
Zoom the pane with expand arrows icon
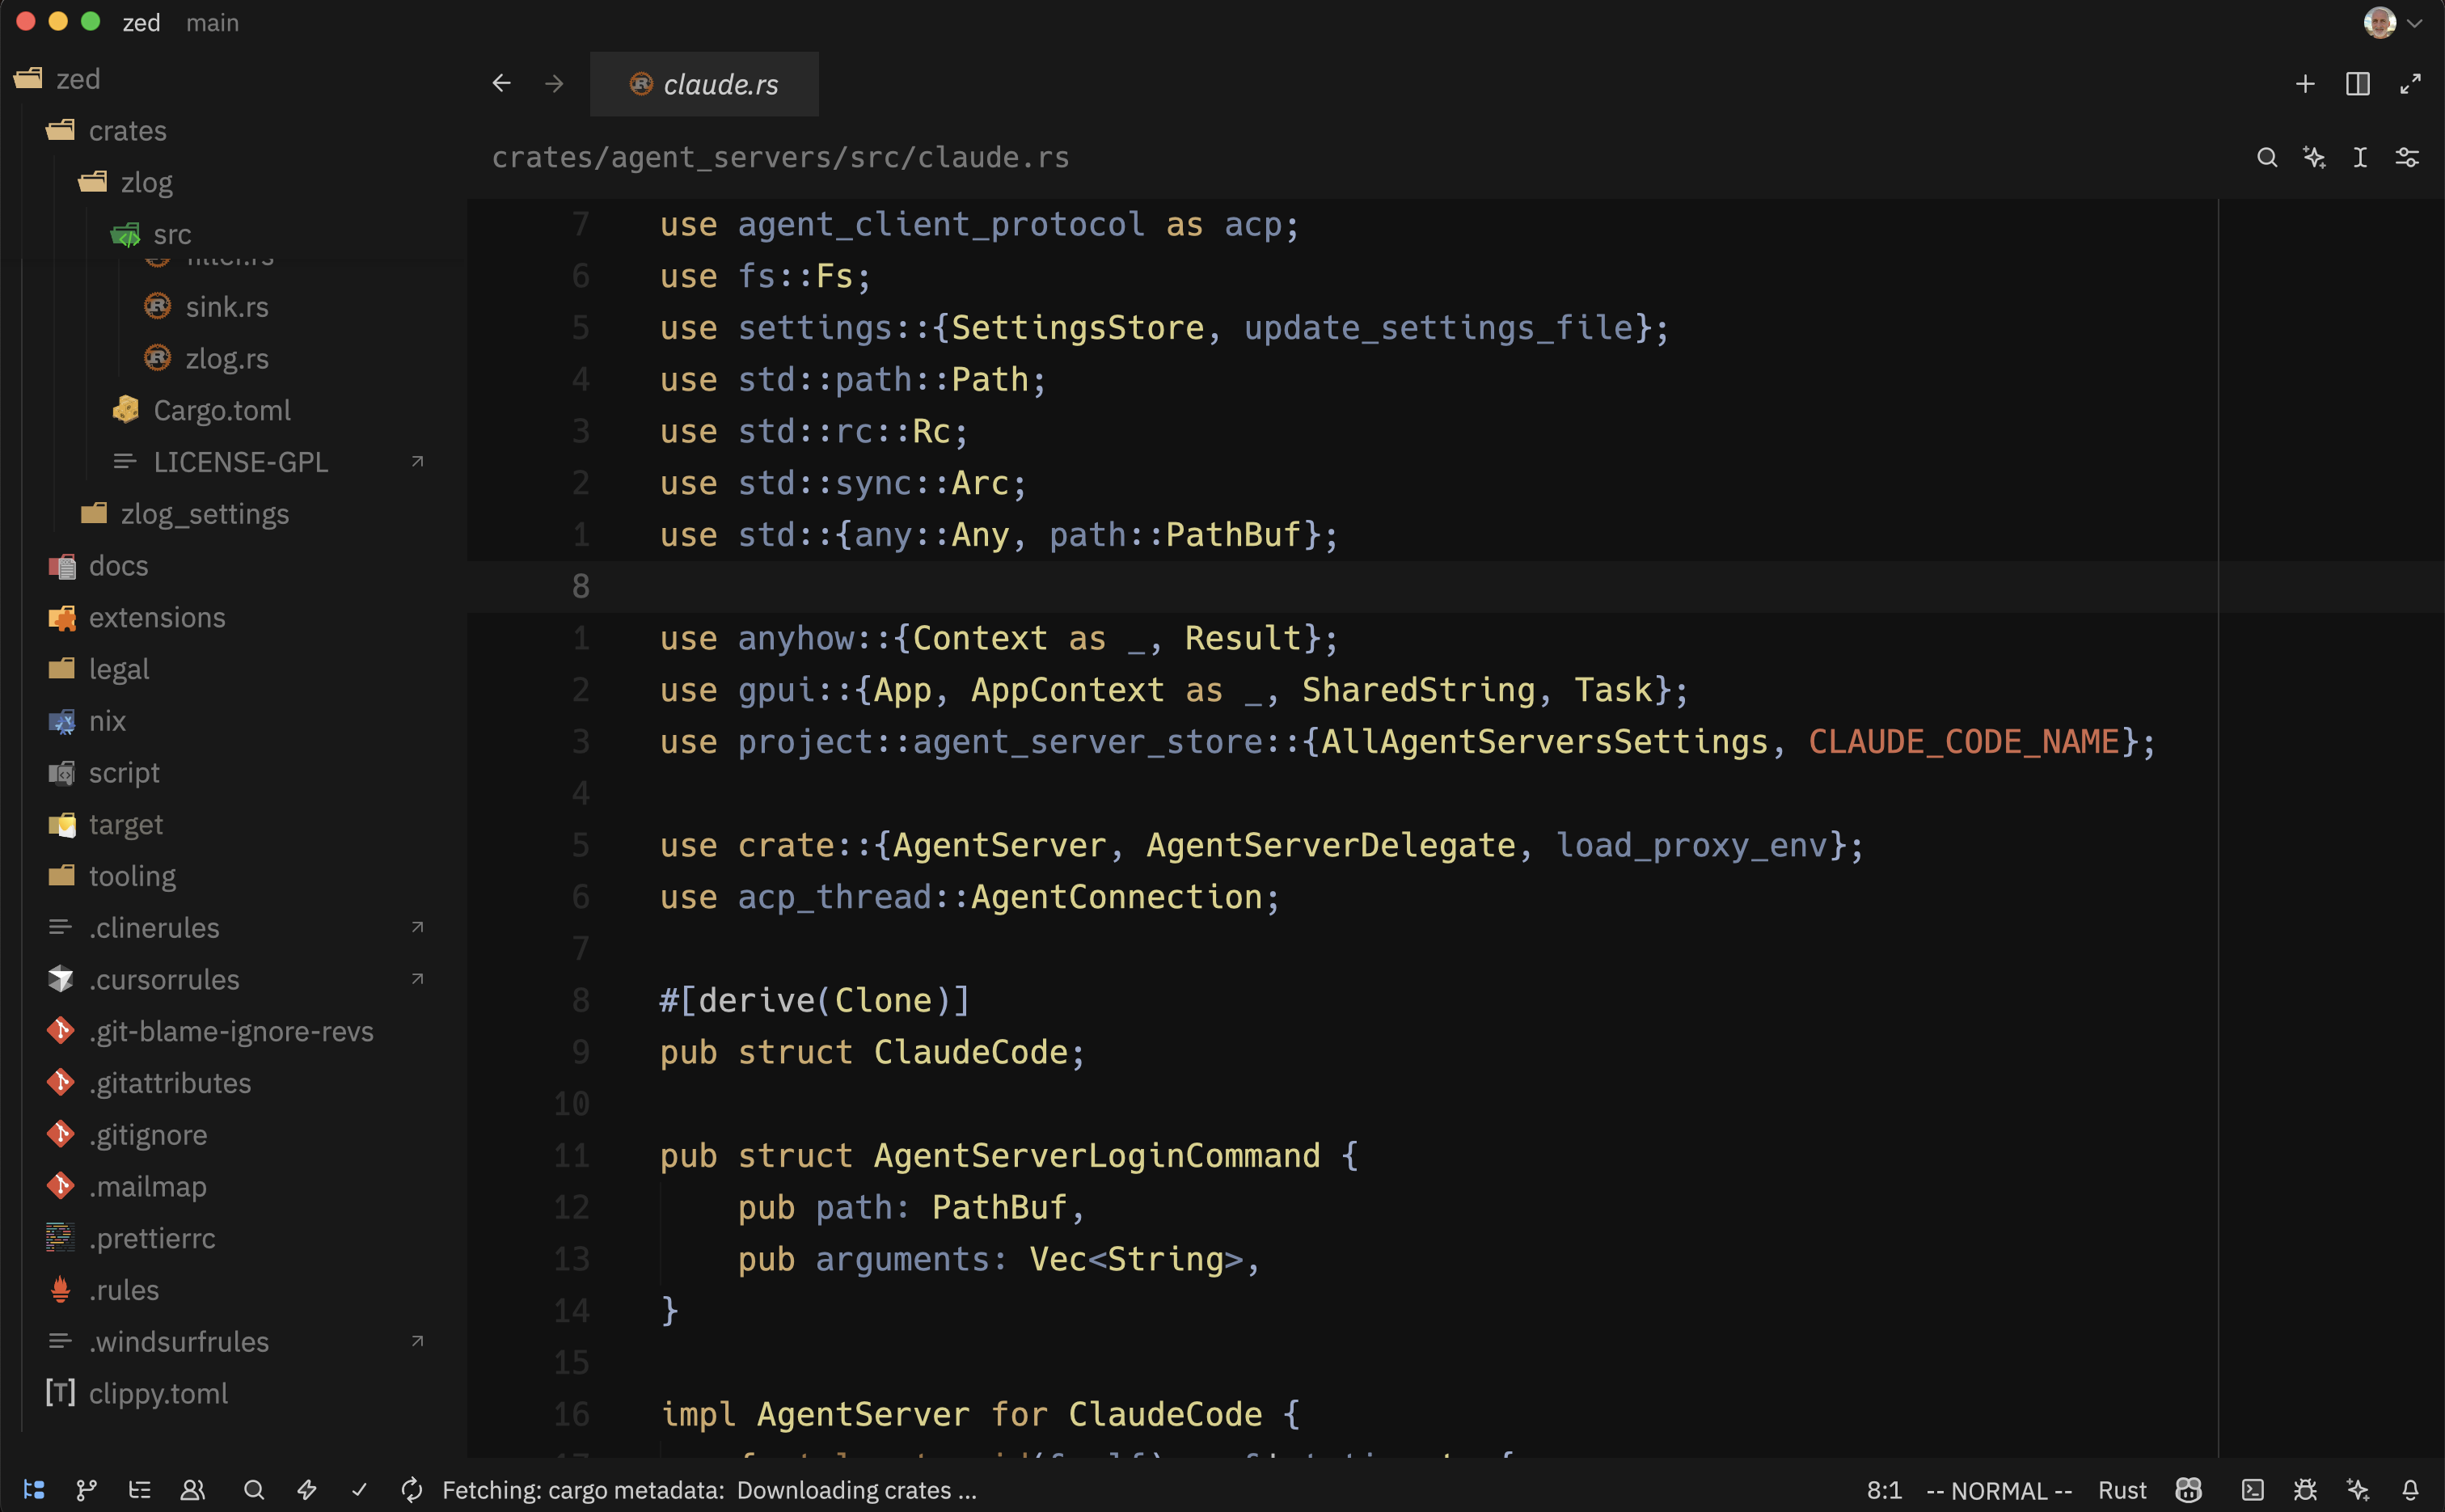(2410, 84)
